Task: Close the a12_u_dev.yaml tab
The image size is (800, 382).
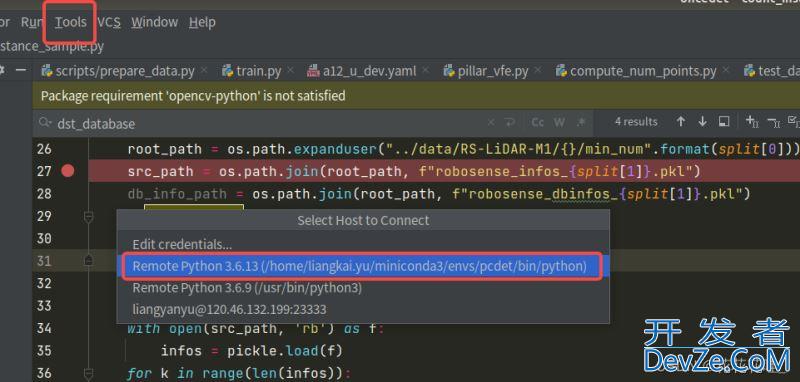Action: [x=426, y=70]
